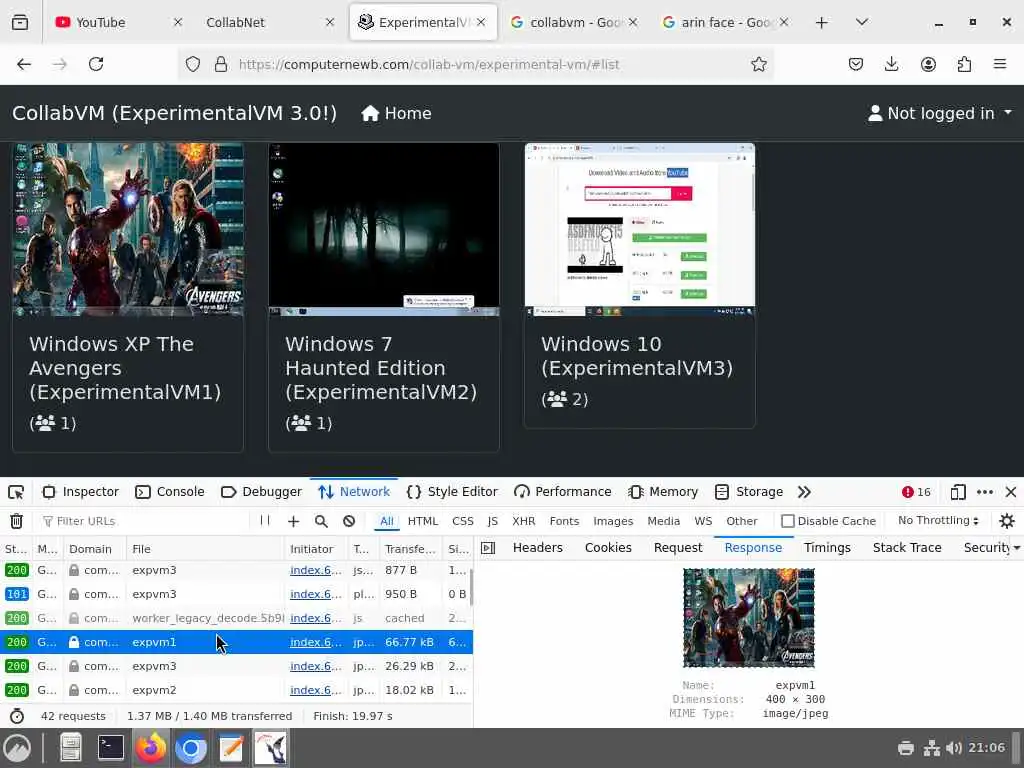The width and height of the screenshot is (1024, 768).
Task: Open Windows 10 (ExperimentalVM3) title
Action: click(637, 356)
